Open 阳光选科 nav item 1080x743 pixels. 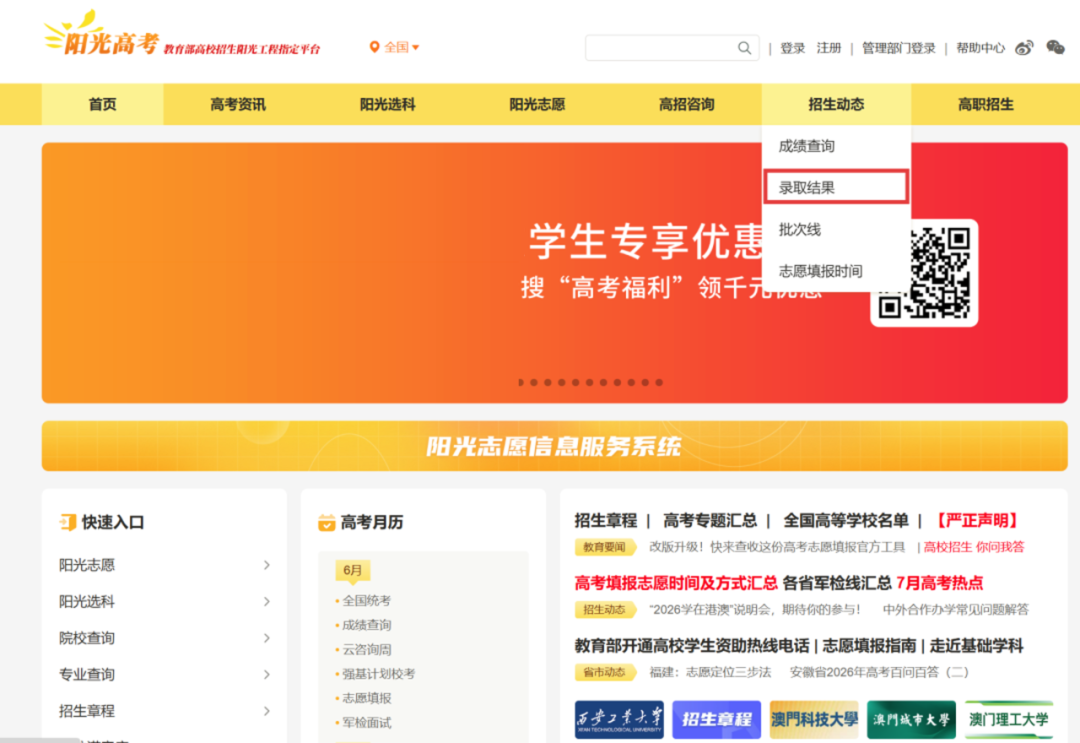pyautogui.click(x=388, y=104)
